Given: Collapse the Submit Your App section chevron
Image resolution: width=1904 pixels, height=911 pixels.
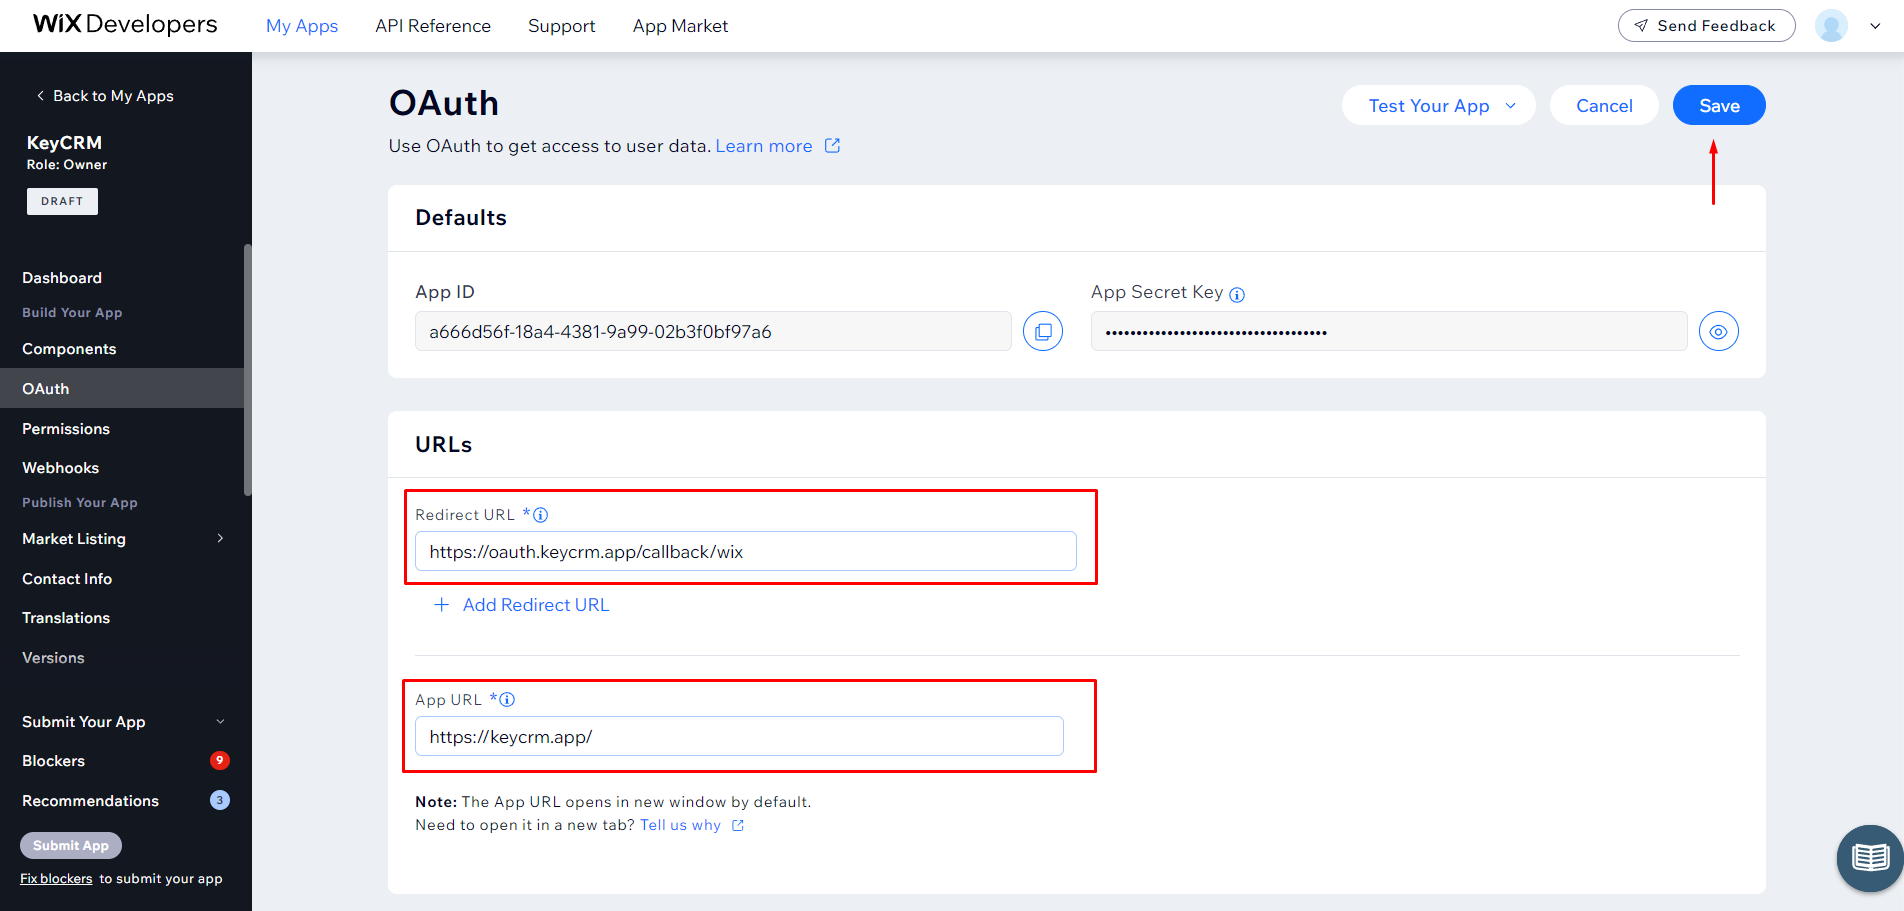Looking at the screenshot, I should (x=220, y=721).
